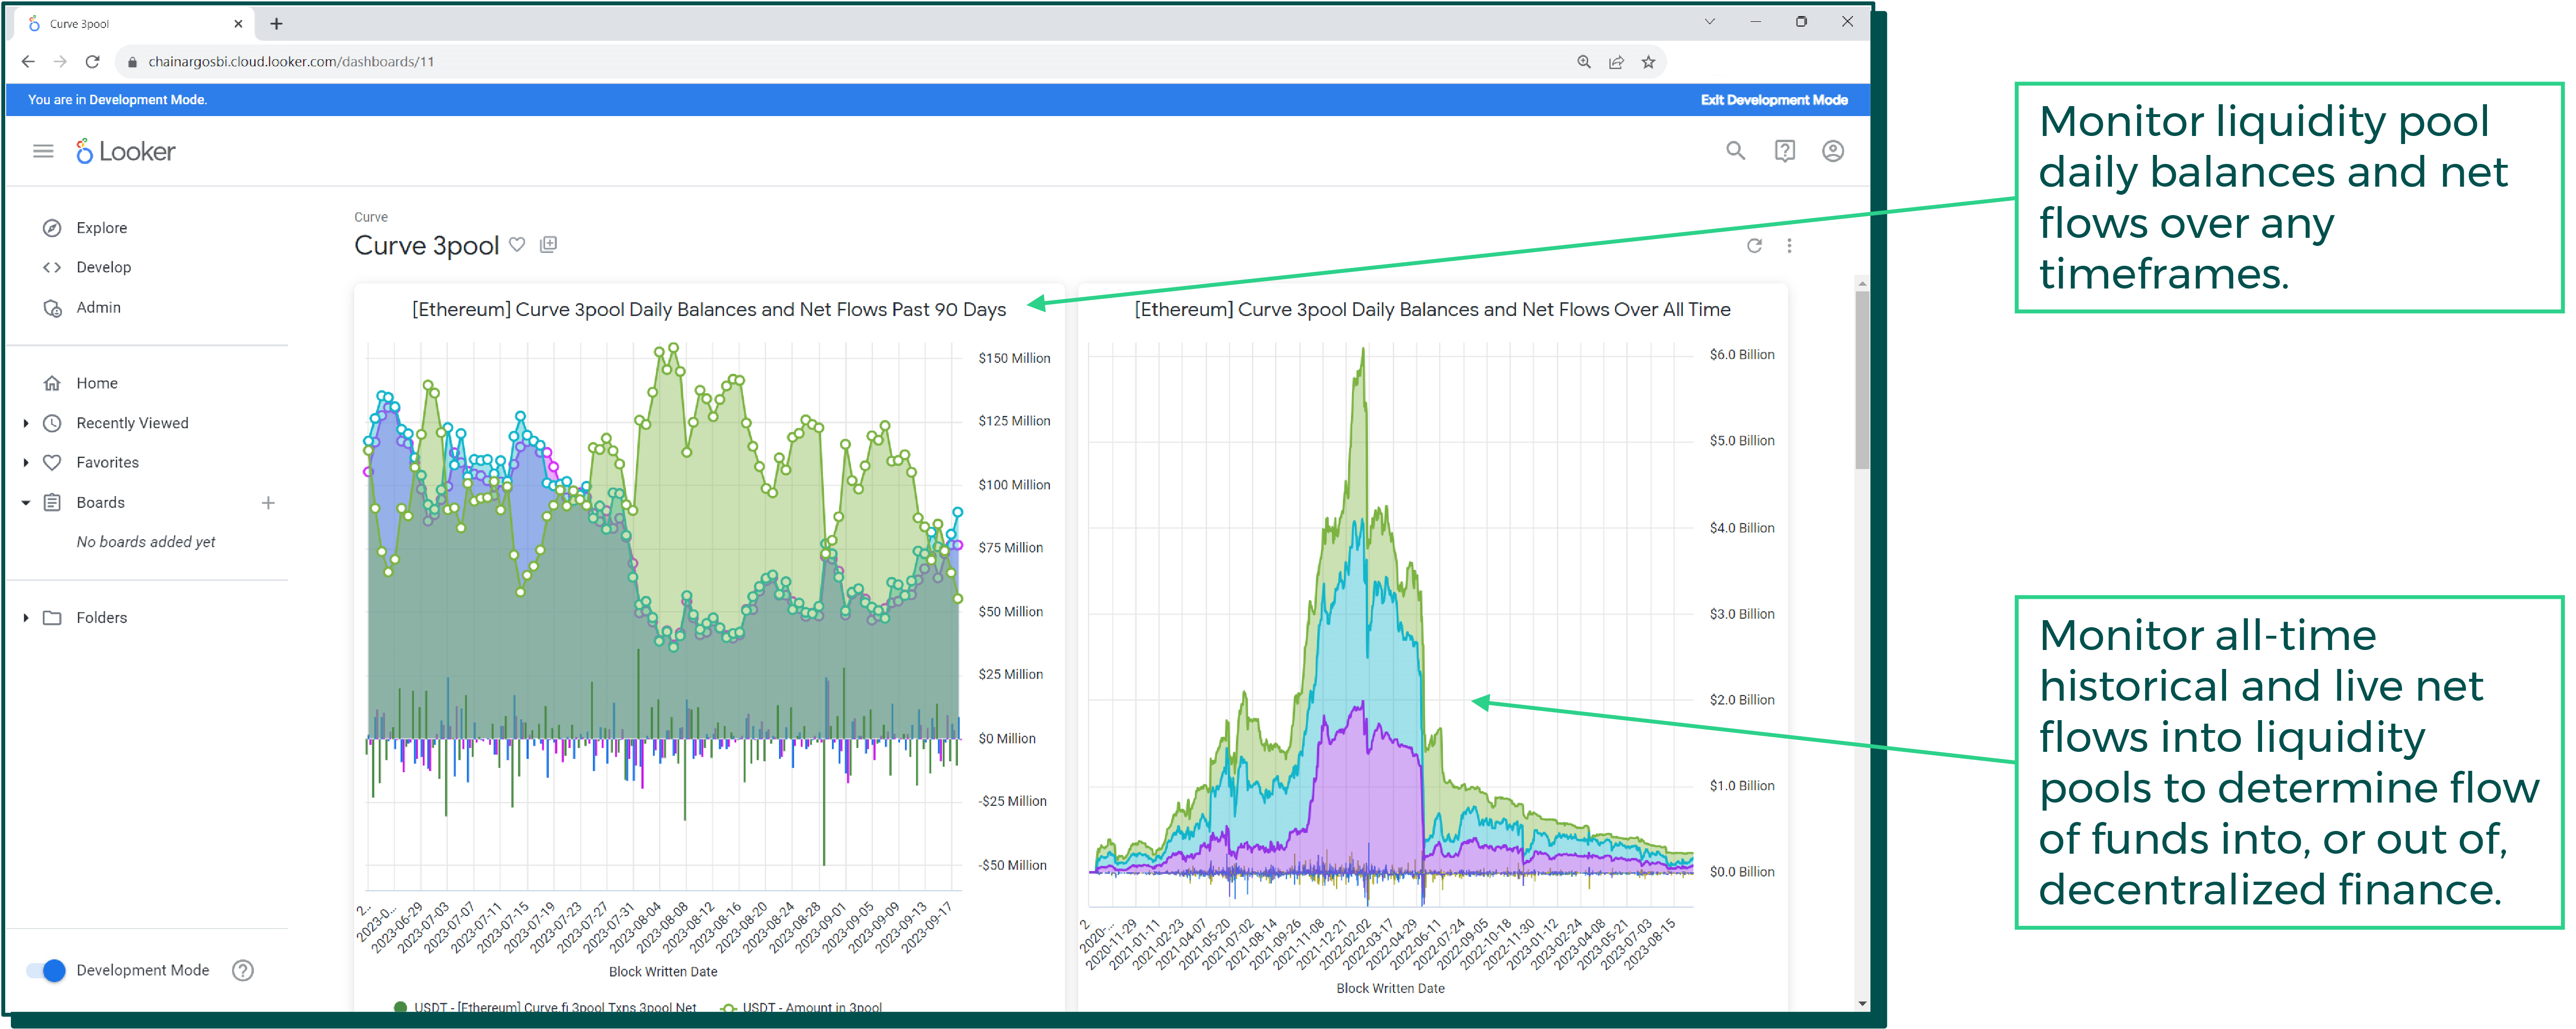2576x1029 pixels.
Task: Open the Looker search icon
Action: (x=1735, y=151)
